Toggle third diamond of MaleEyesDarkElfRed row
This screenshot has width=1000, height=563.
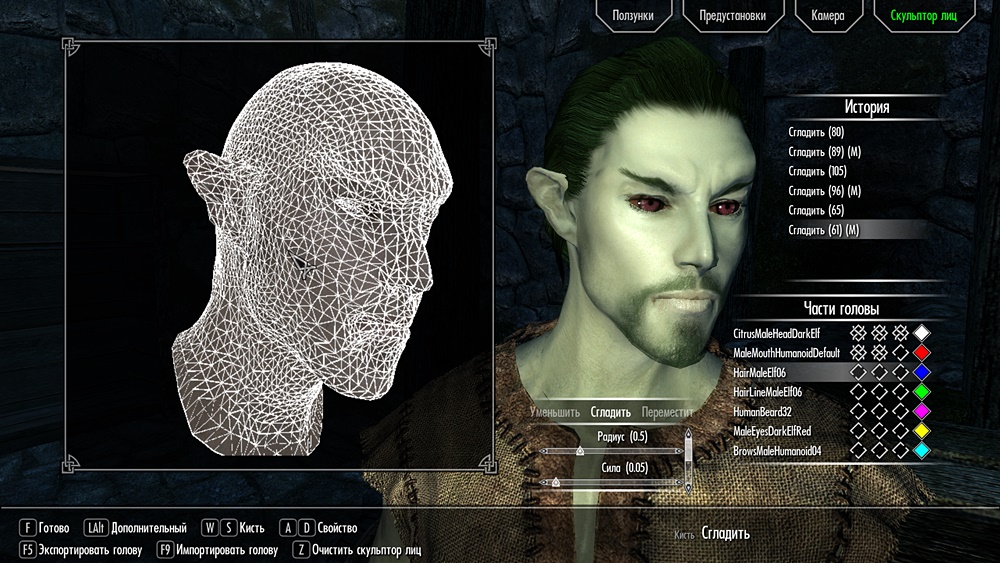(x=901, y=431)
